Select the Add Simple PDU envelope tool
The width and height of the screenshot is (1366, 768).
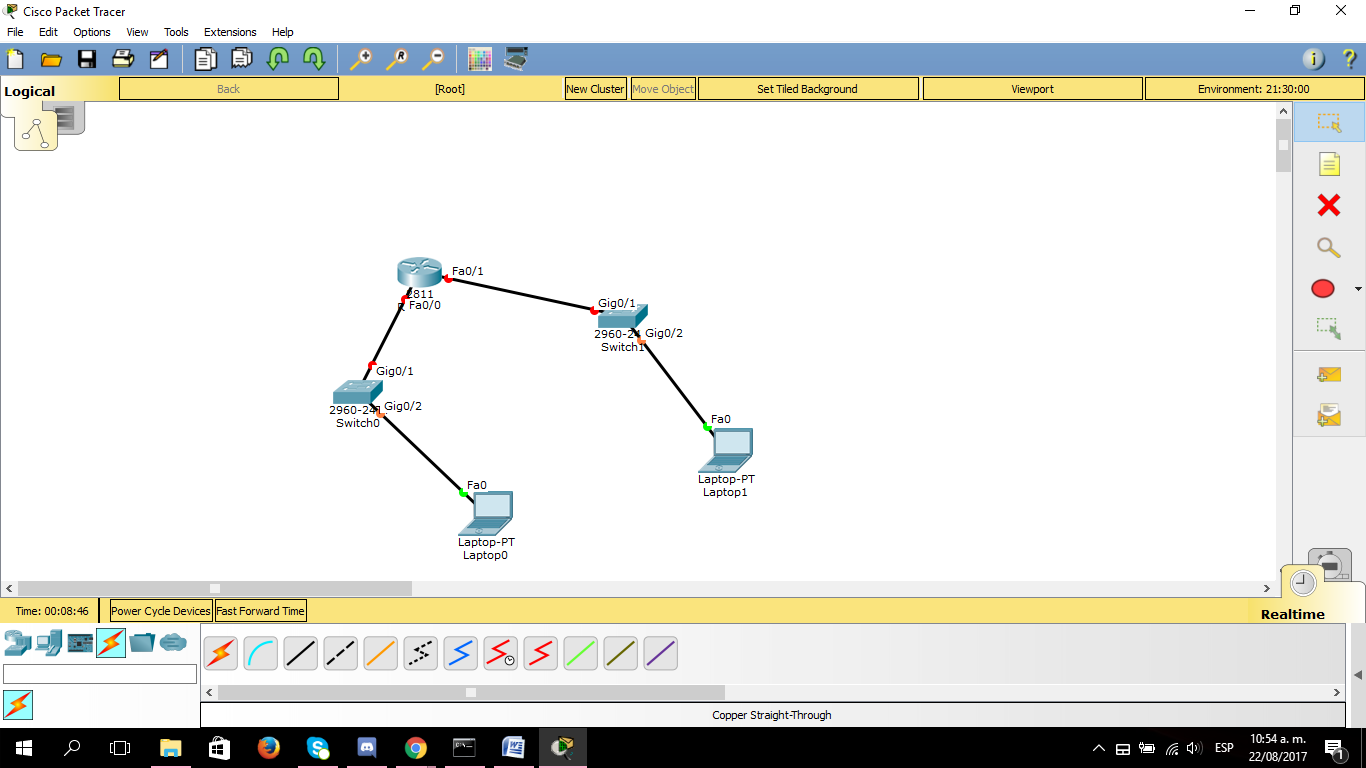[1328, 375]
